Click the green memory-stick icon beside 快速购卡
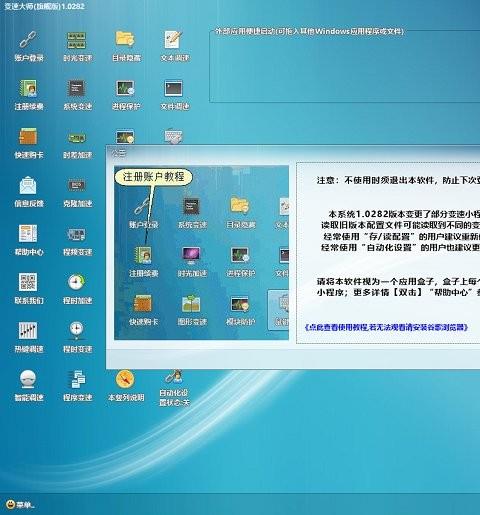This screenshot has width=480, height=515. coord(77,137)
